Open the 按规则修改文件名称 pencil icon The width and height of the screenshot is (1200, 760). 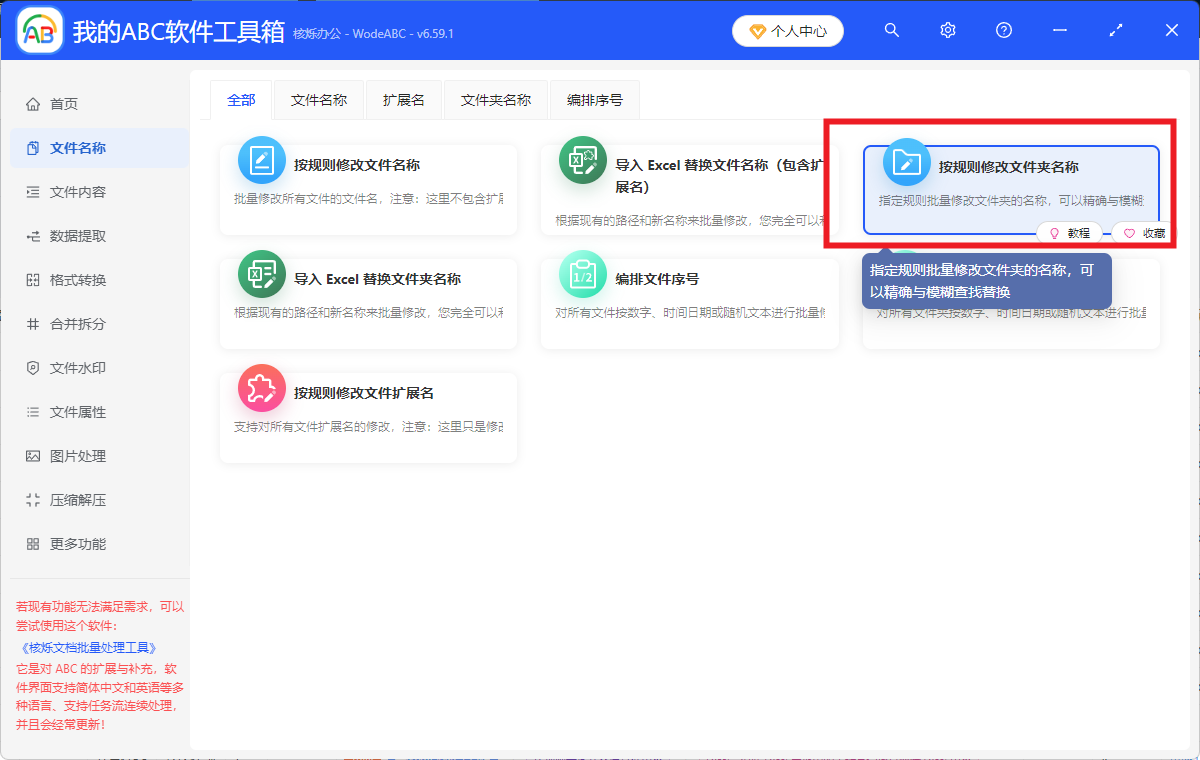coord(261,161)
